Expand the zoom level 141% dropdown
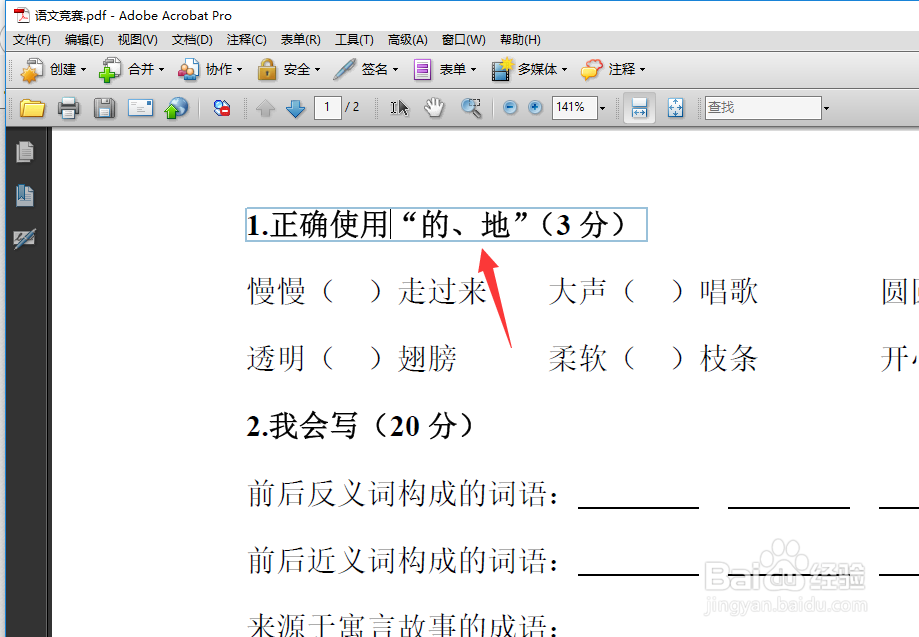 coord(601,106)
